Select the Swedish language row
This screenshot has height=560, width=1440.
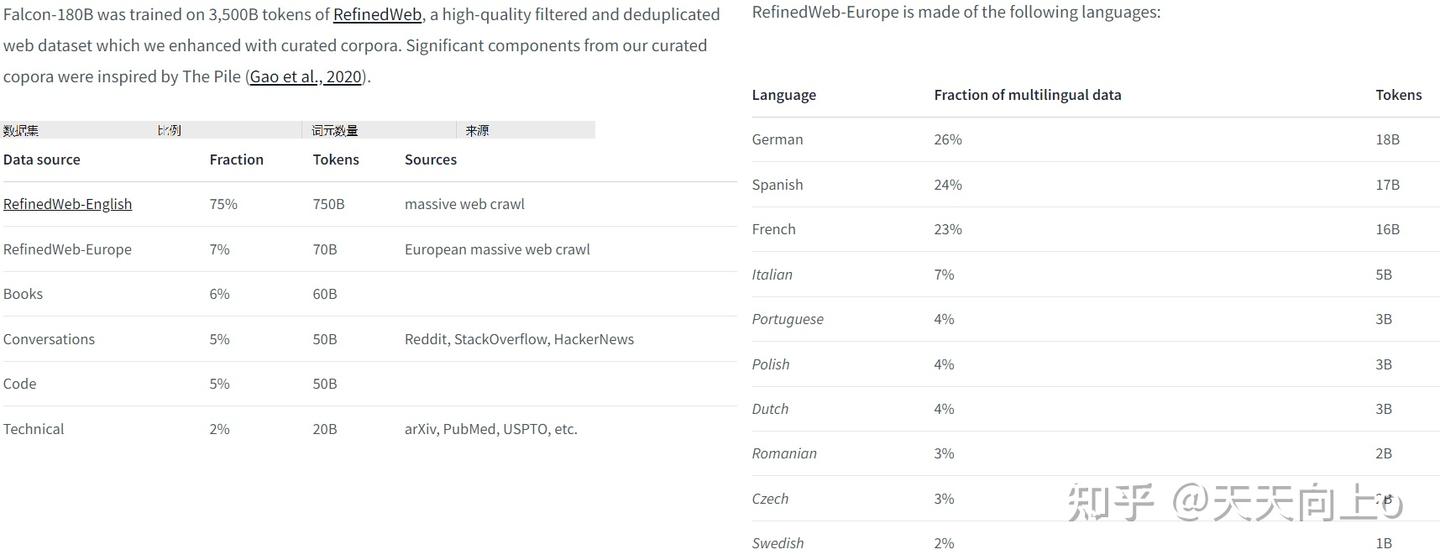778,543
